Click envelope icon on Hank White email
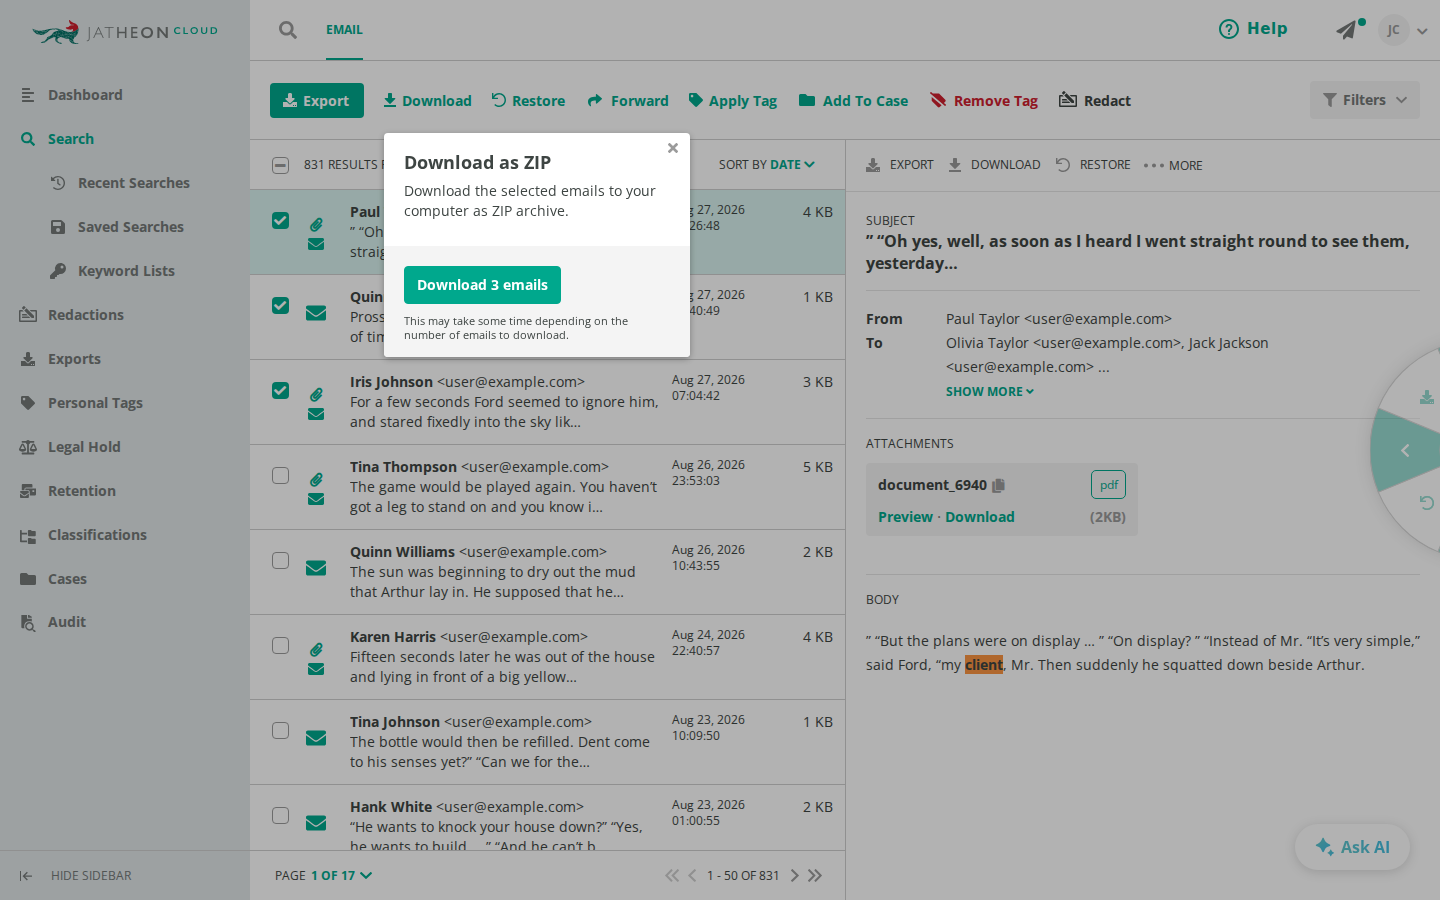 coord(316,823)
